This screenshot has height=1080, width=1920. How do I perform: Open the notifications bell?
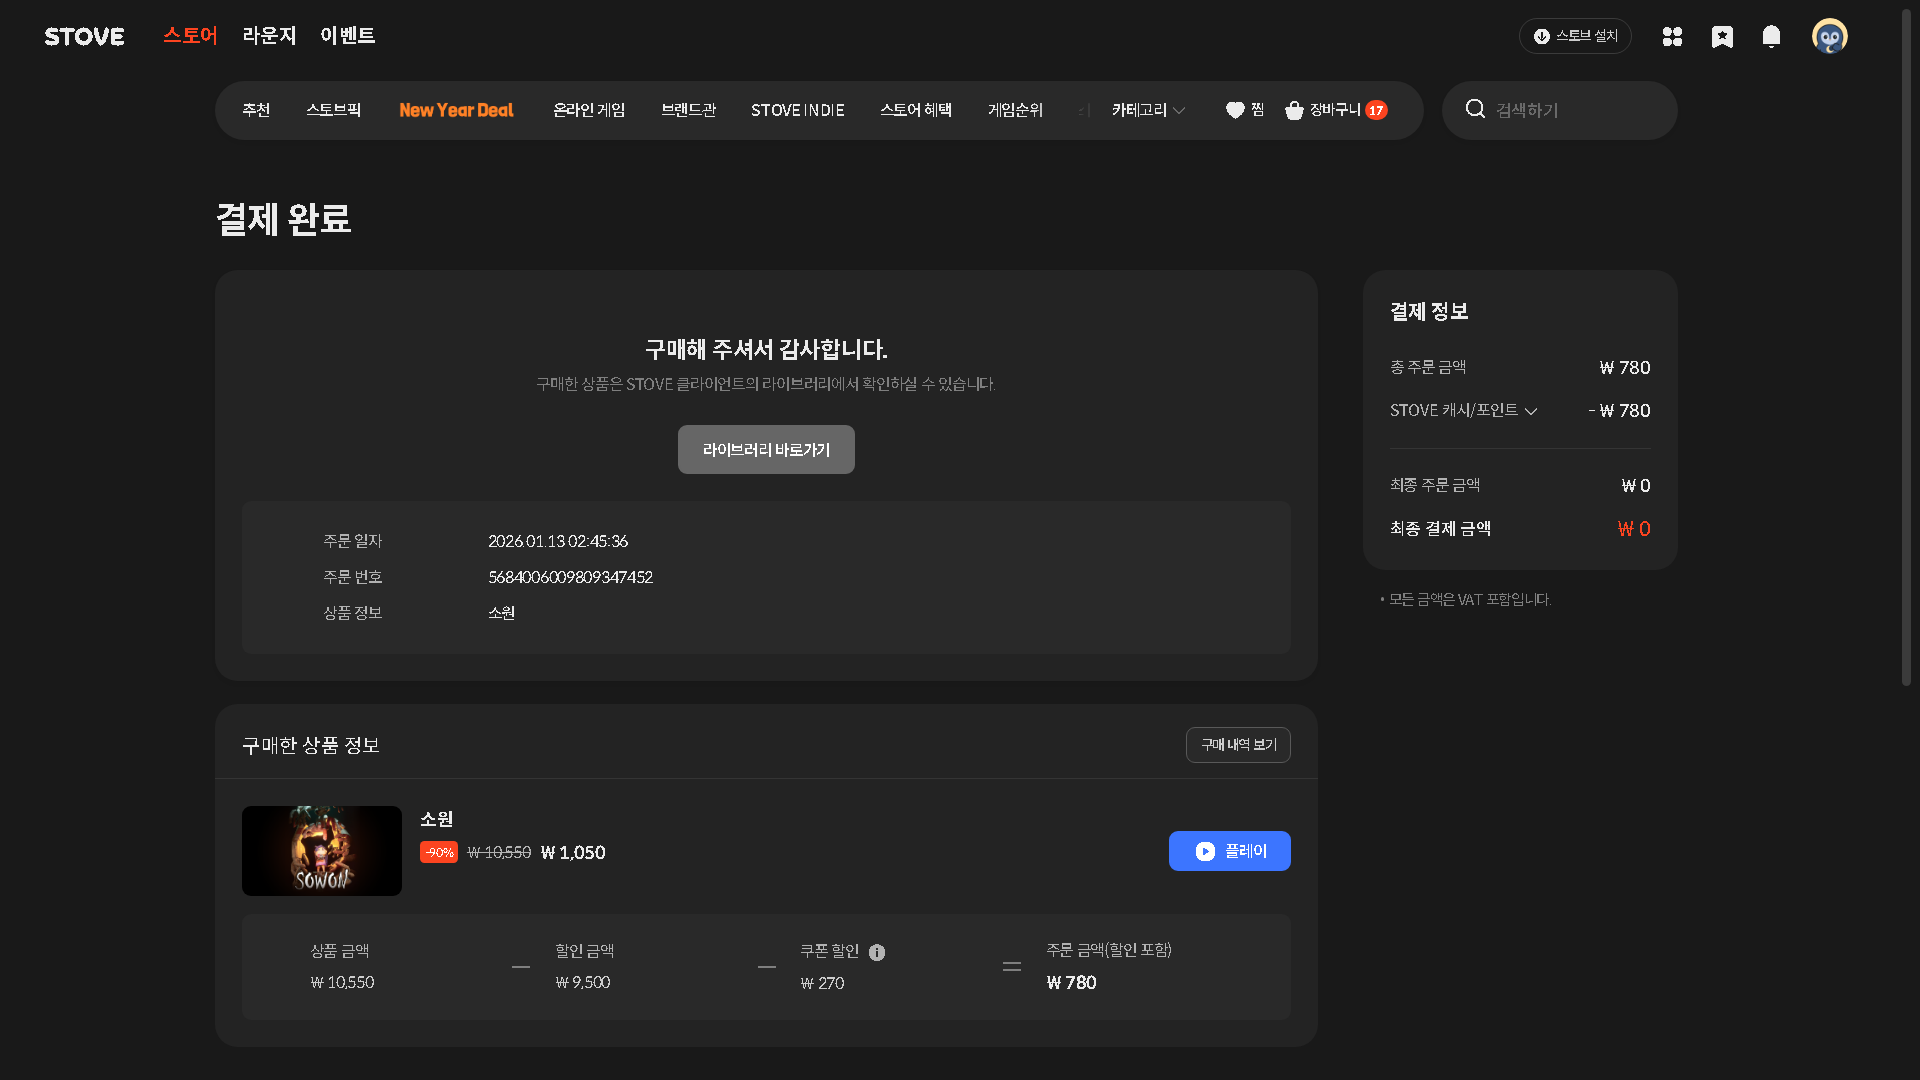point(1771,37)
